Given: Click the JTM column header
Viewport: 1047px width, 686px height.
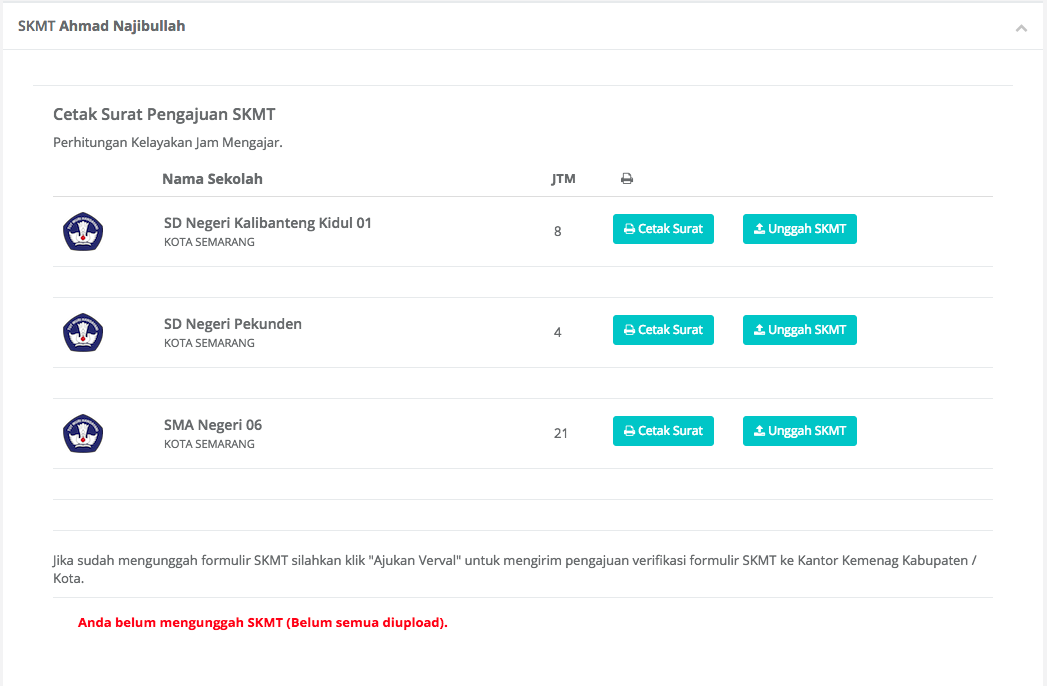Looking at the screenshot, I should tap(563, 178).
